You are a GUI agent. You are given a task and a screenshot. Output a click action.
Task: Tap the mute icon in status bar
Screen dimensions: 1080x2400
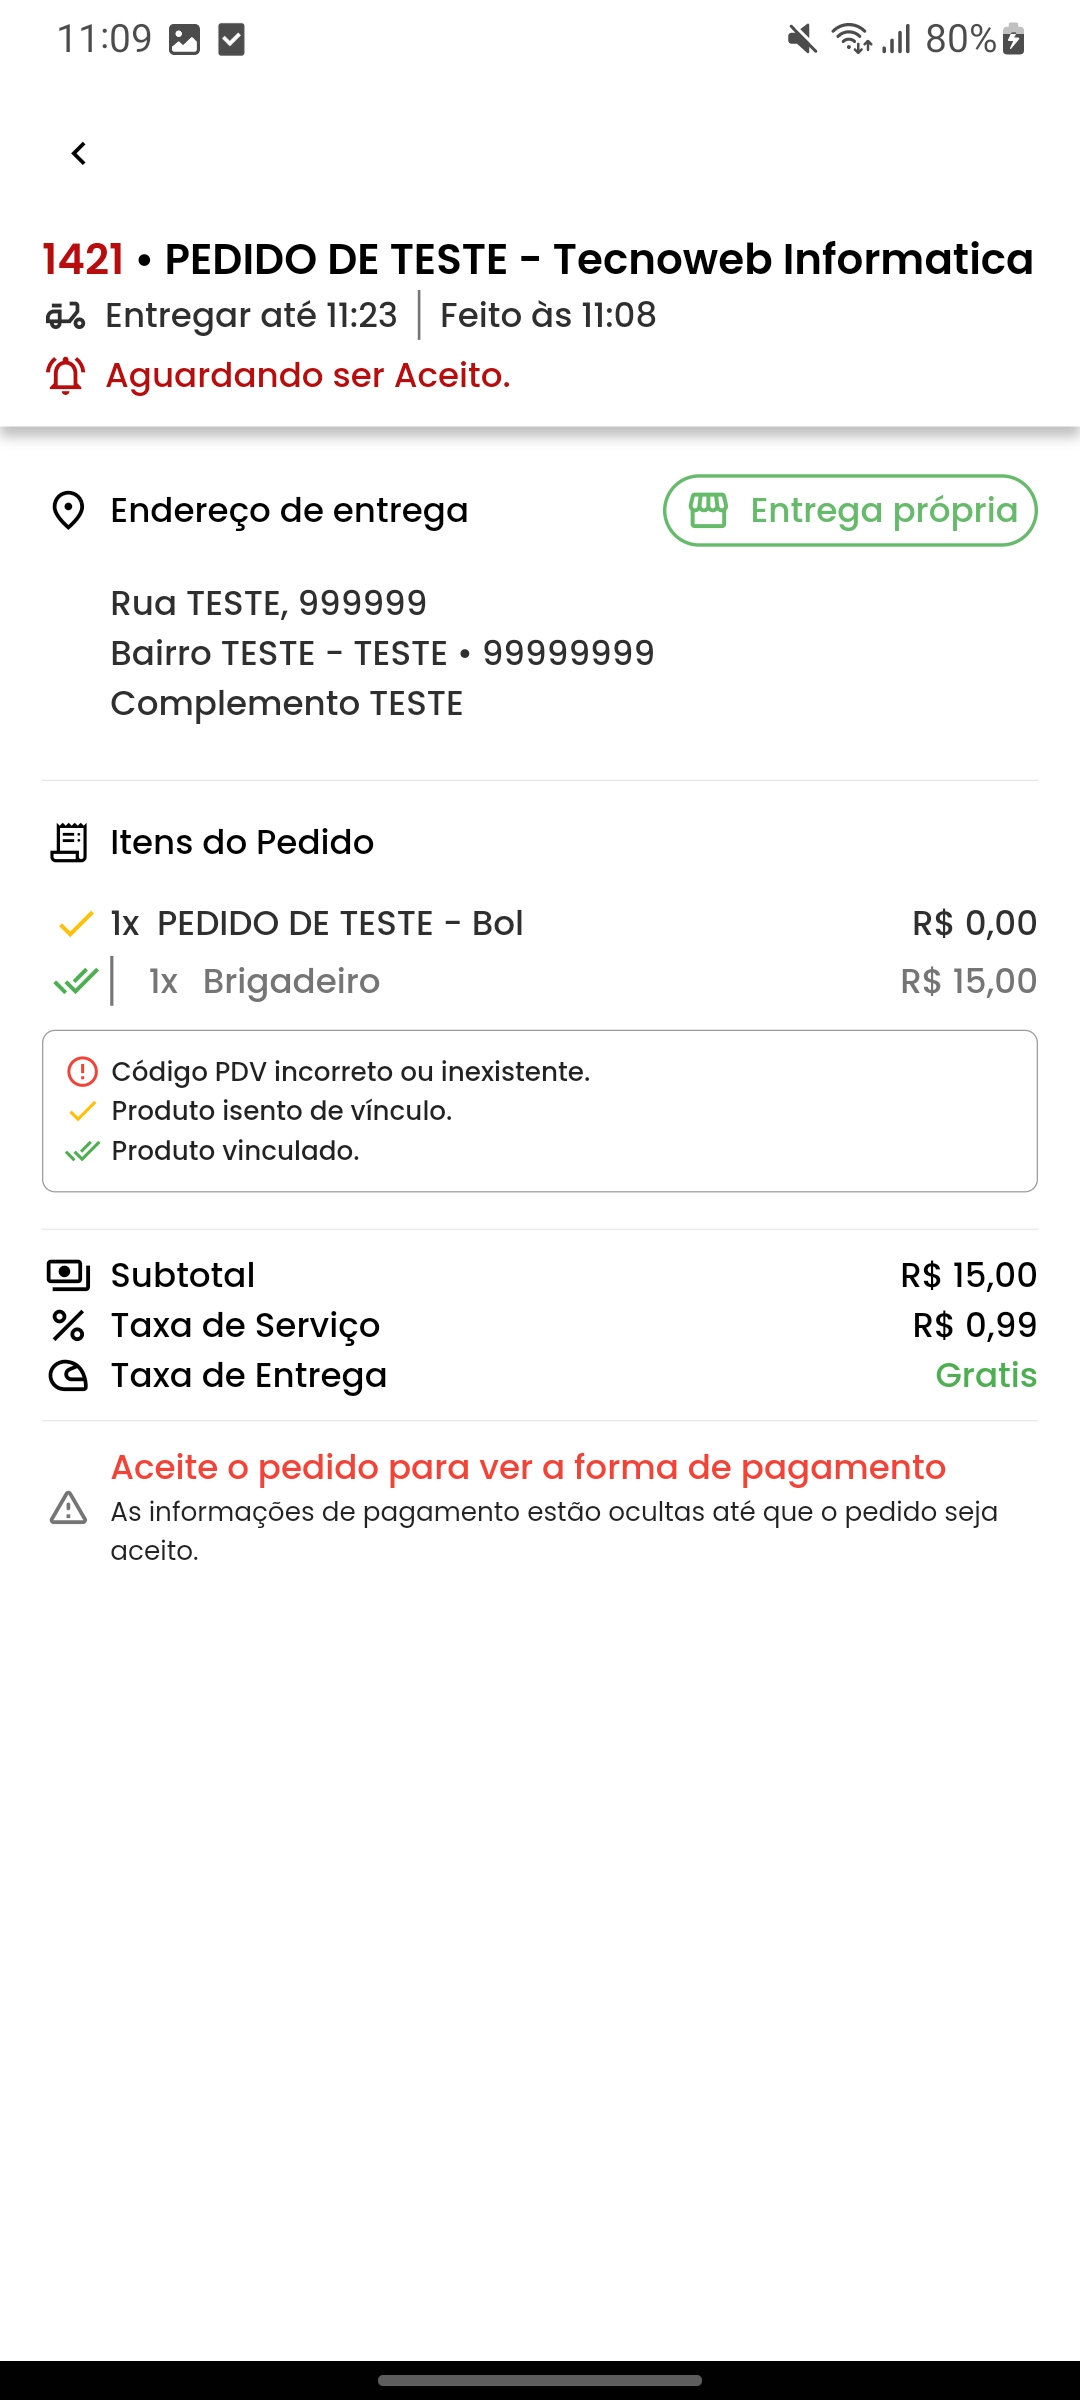click(801, 40)
